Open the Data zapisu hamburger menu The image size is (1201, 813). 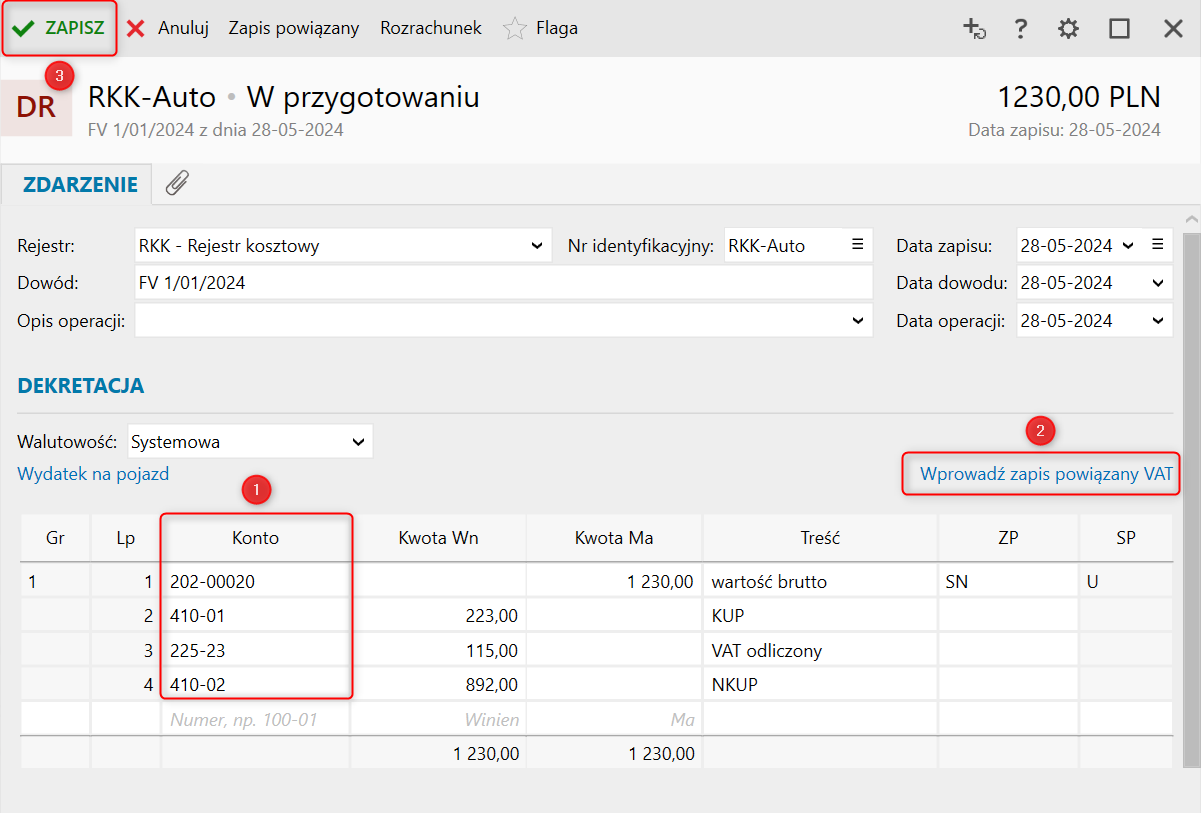click(x=1157, y=245)
